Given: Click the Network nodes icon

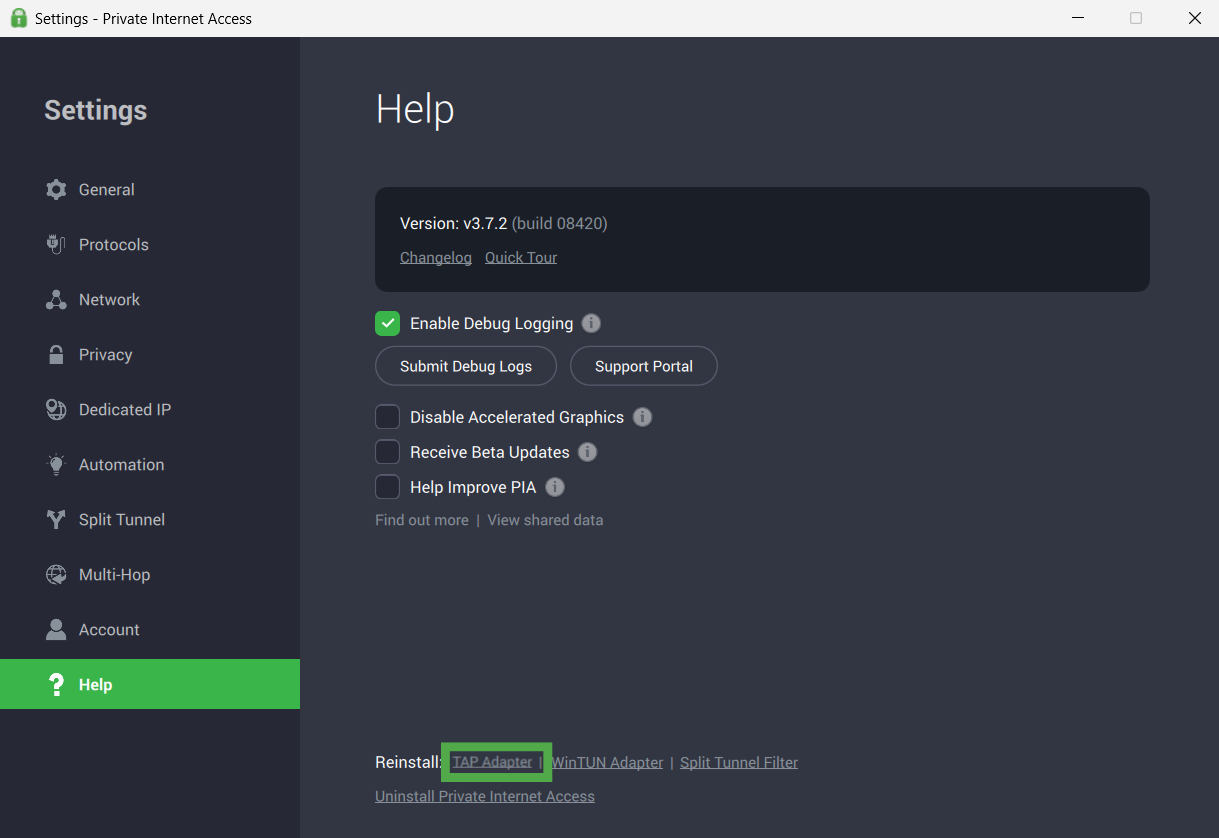Looking at the screenshot, I should click(x=56, y=299).
